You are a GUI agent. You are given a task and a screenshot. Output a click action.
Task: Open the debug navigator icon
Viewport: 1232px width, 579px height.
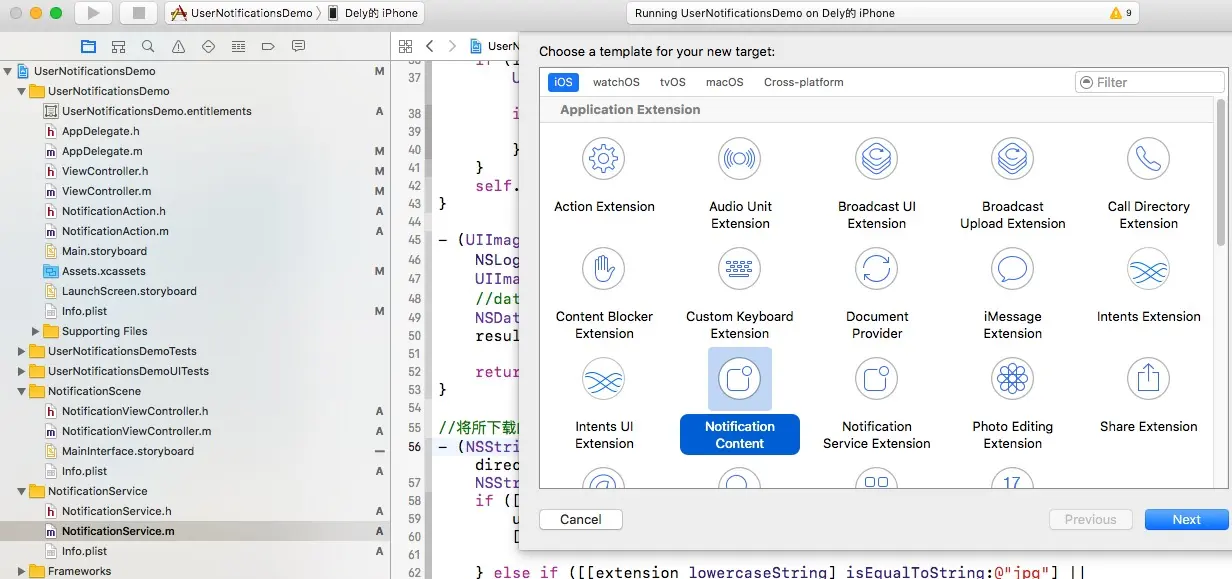point(238,46)
